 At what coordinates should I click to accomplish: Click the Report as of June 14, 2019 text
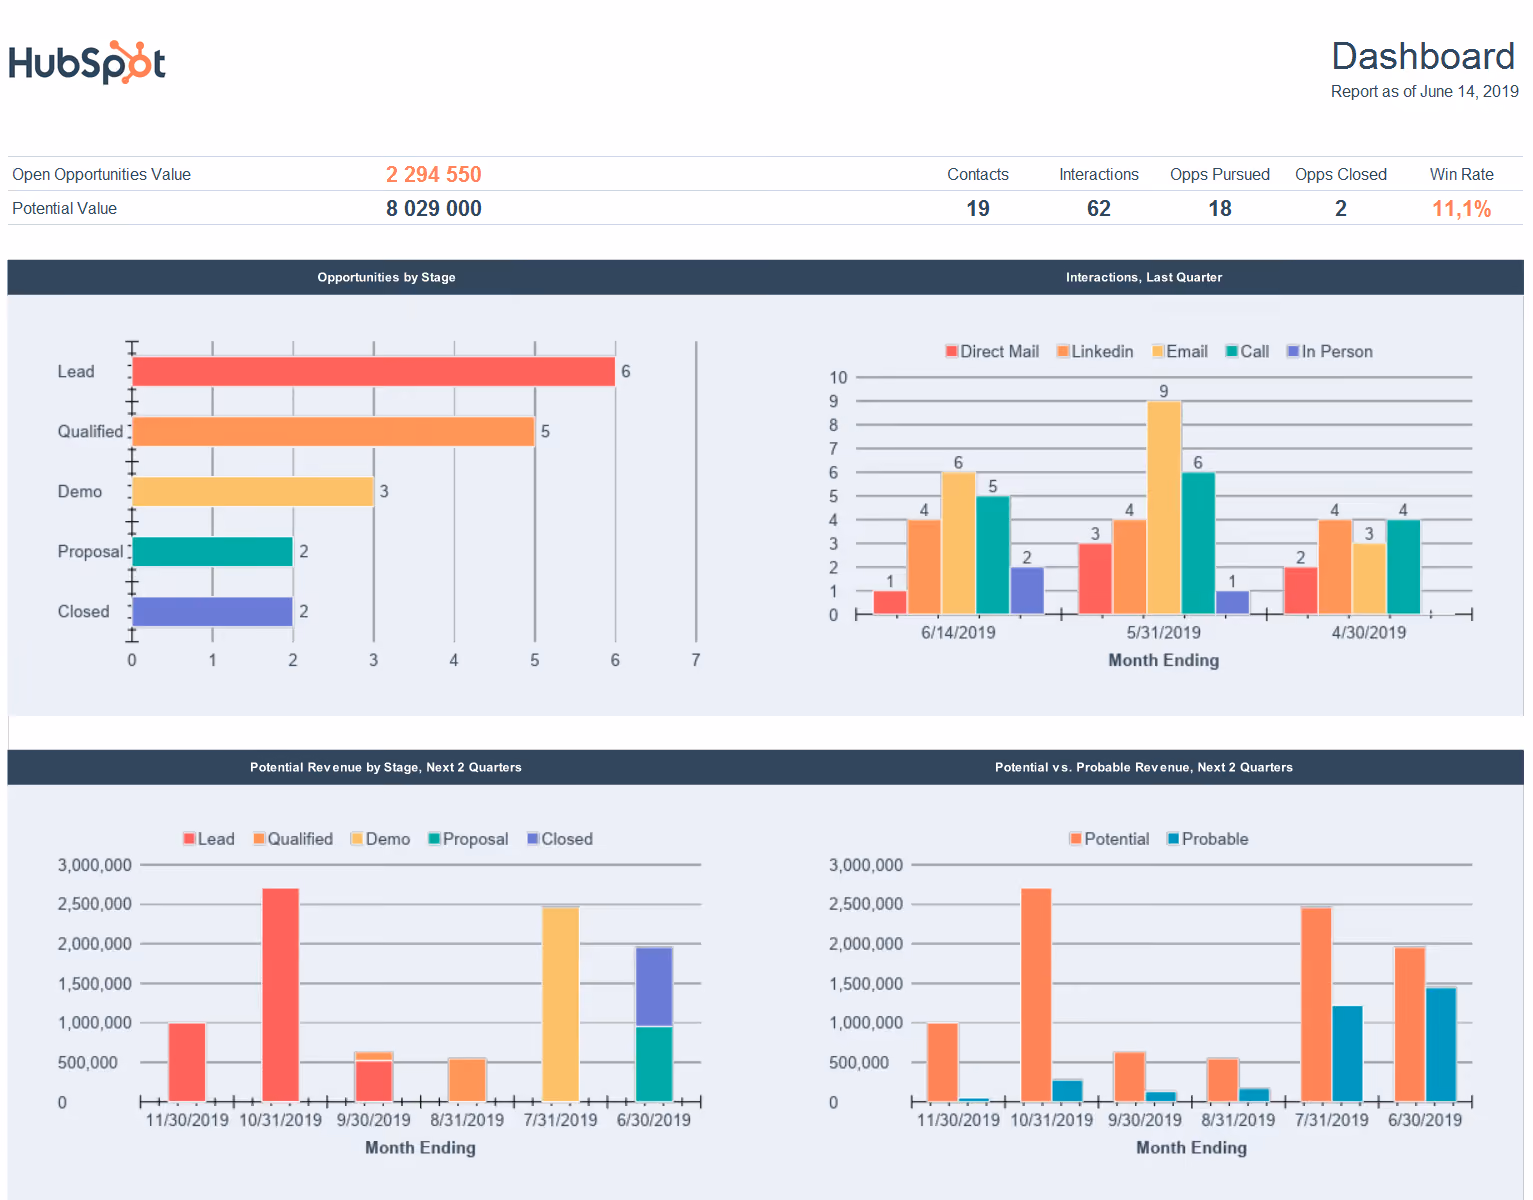tap(1424, 92)
